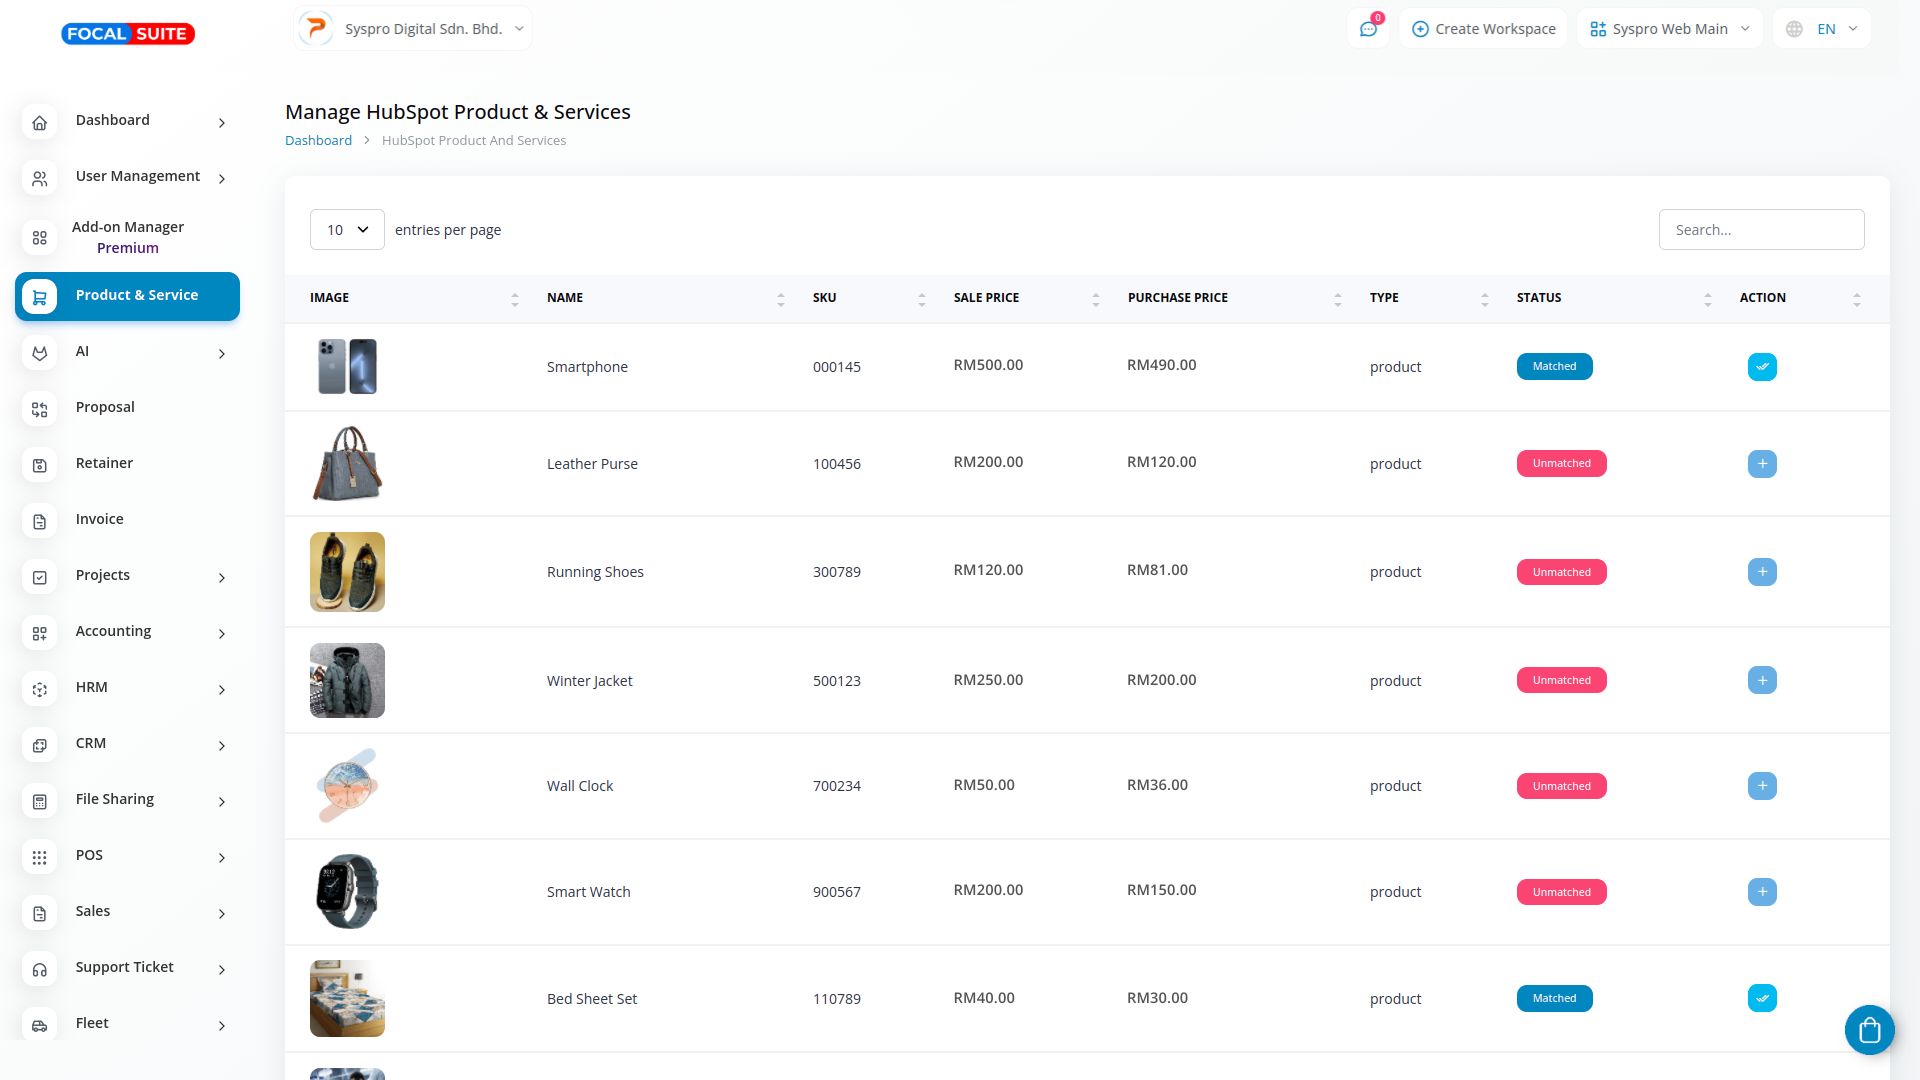Select Add-on Manager Premium menu item
The width and height of the screenshot is (1920, 1080).
click(127, 238)
